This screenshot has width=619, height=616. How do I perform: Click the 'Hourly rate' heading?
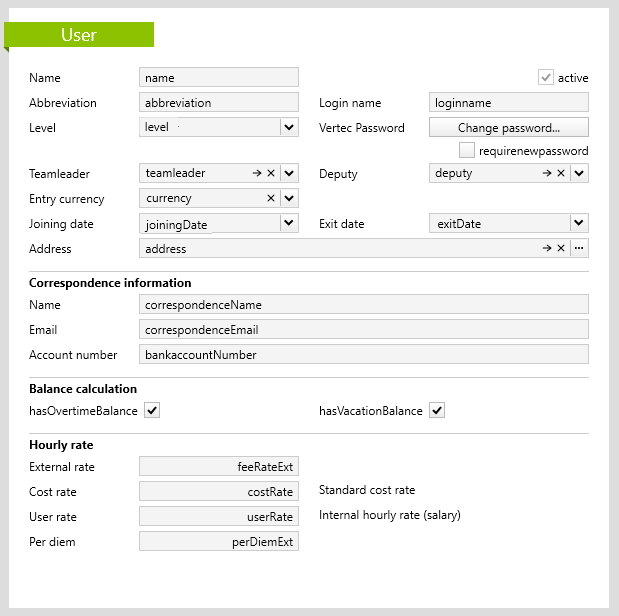pyautogui.click(x=61, y=445)
